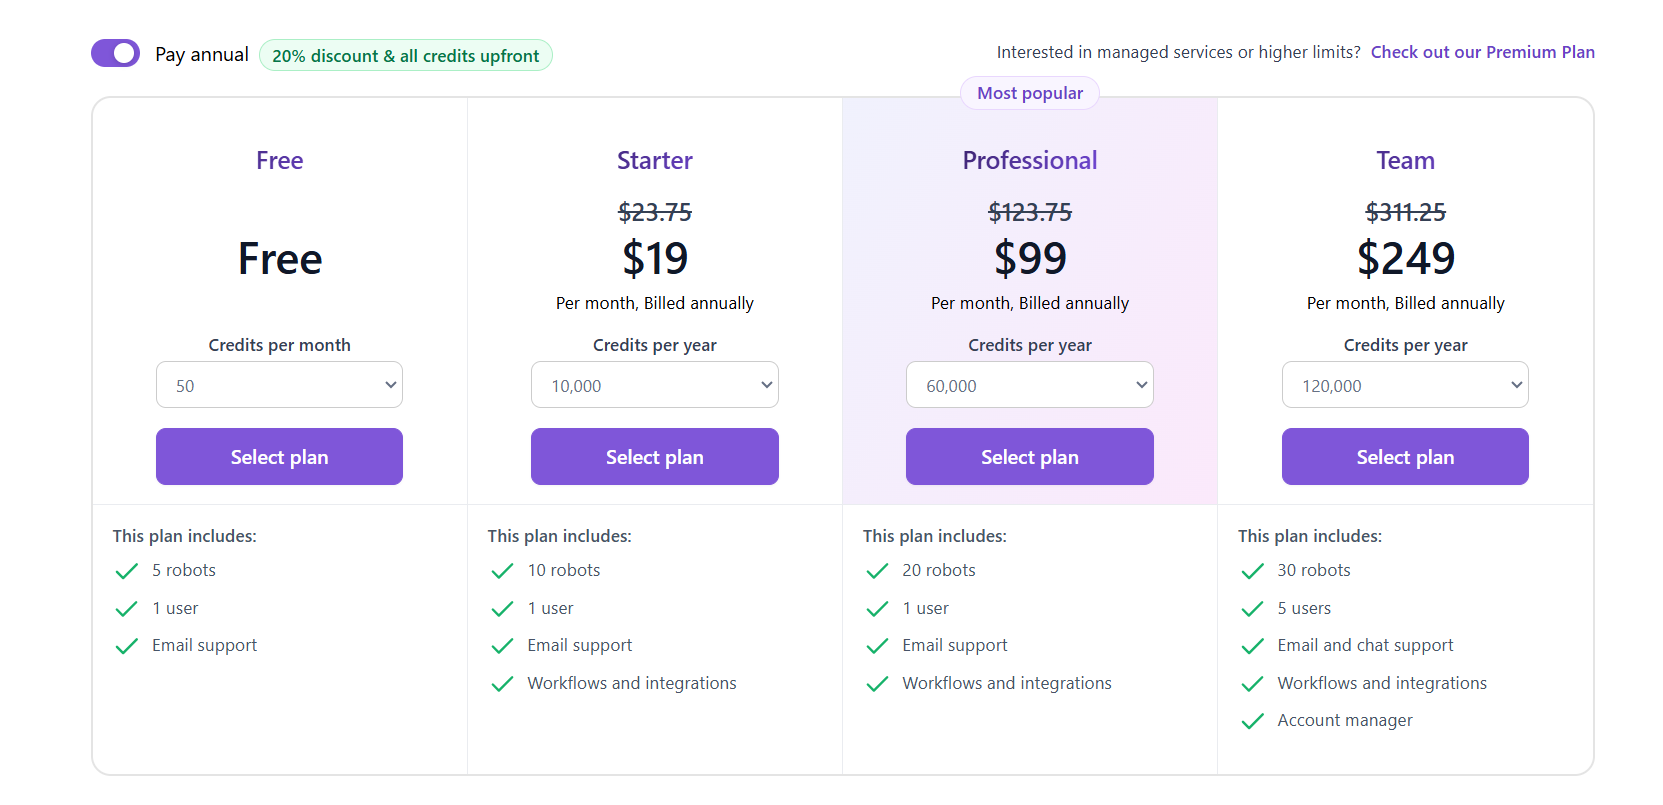The image size is (1663, 805).
Task: Click the checkmark next to "Email and chat support"
Action: point(1252,645)
